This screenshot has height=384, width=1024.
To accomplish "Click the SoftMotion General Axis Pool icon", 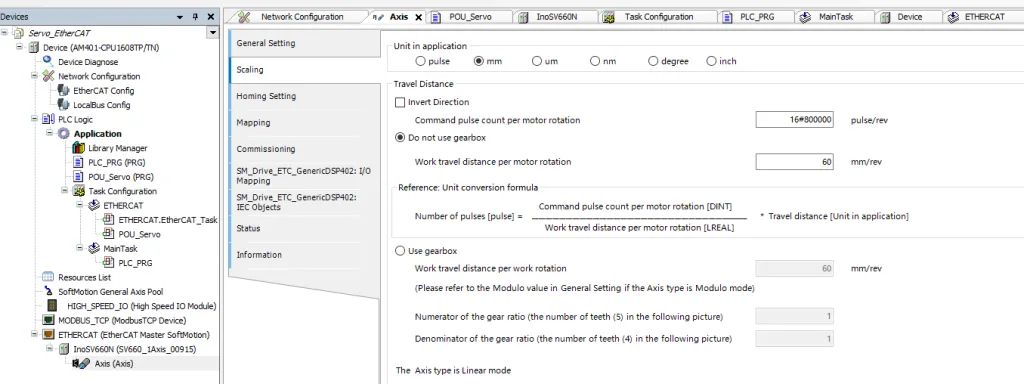I will (48, 292).
